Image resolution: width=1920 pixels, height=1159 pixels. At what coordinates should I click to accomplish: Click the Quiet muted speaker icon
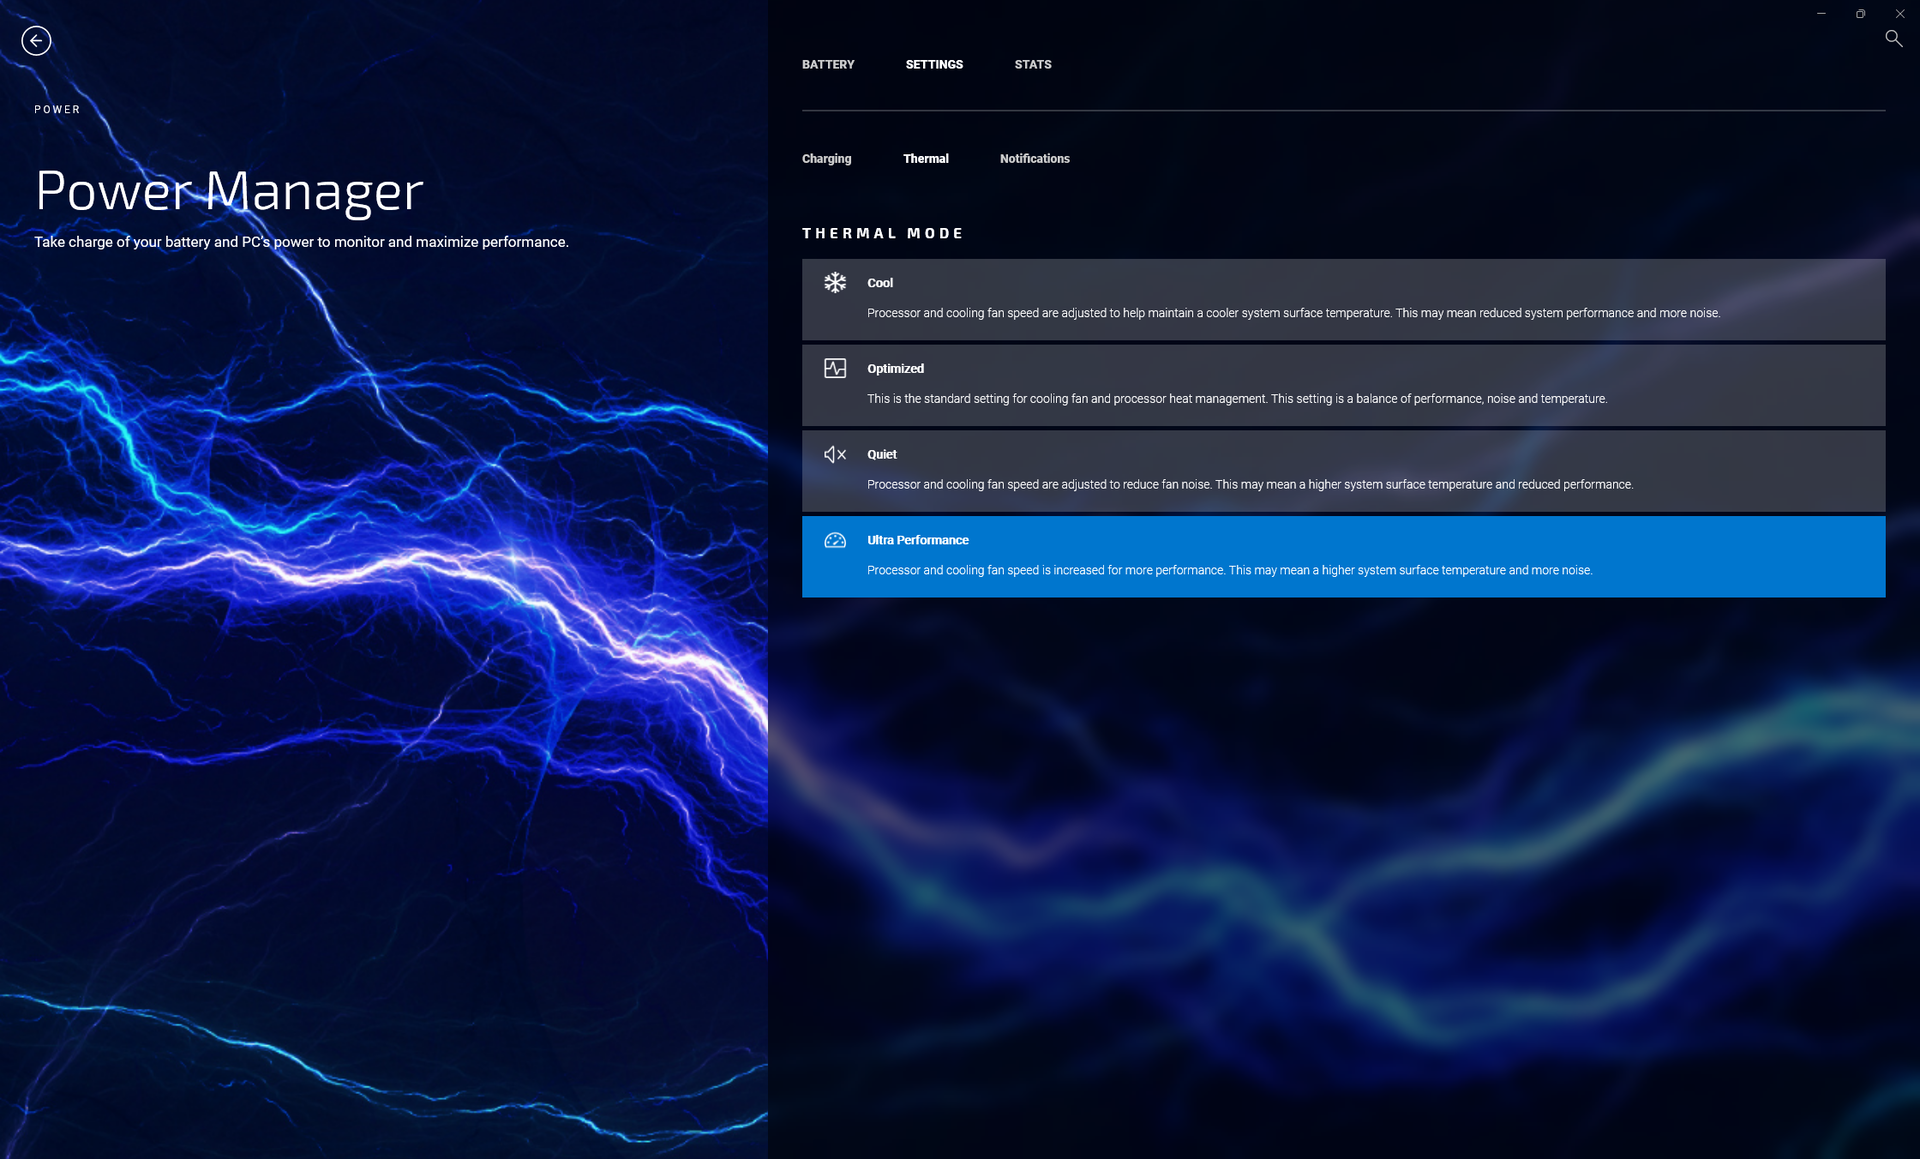835,454
